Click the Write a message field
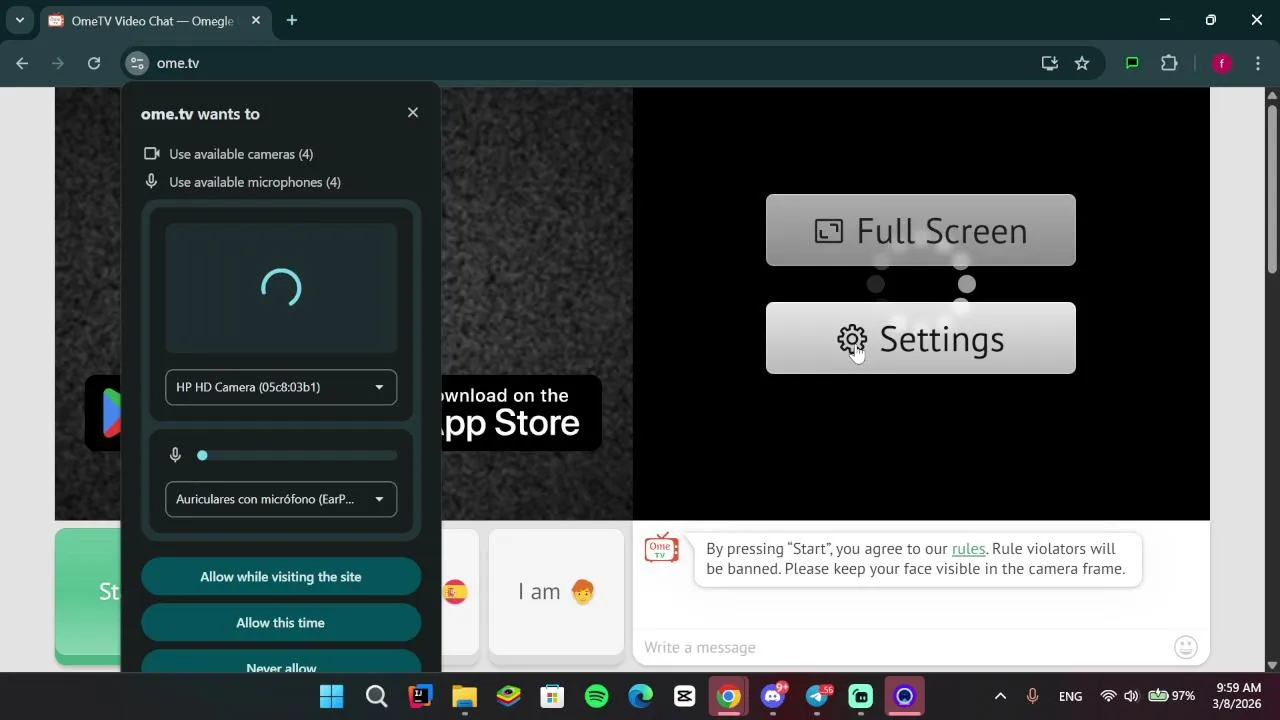 pyautogui.click(x=900, y=647)
